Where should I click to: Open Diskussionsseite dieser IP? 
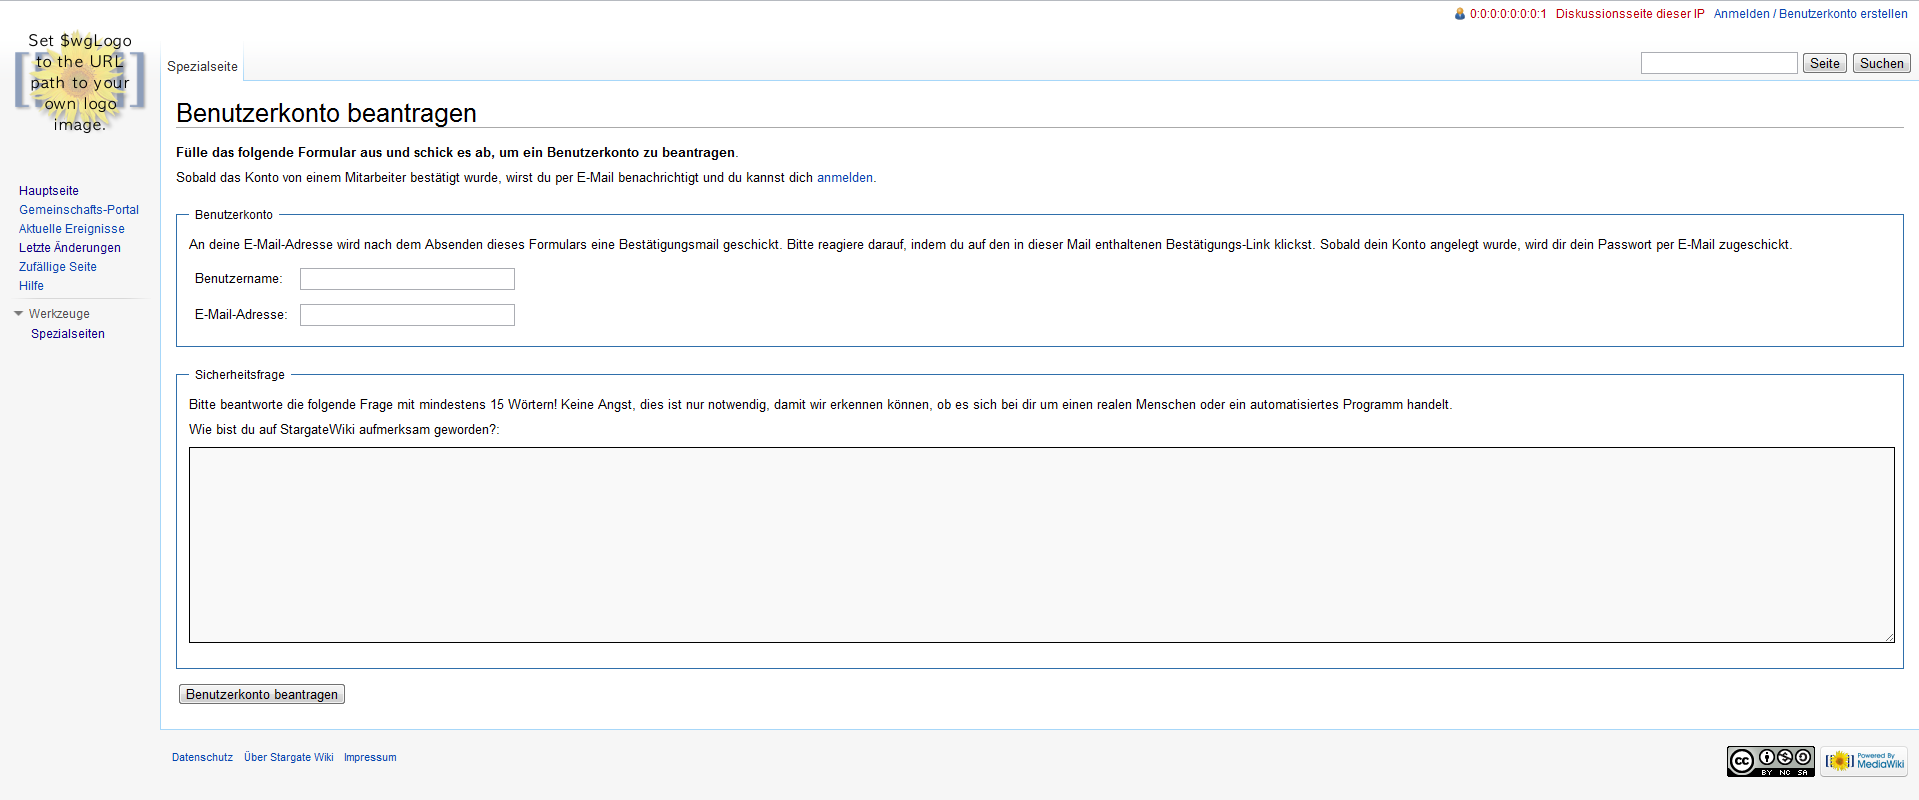pyautogui.click(x=1629, y=14)
